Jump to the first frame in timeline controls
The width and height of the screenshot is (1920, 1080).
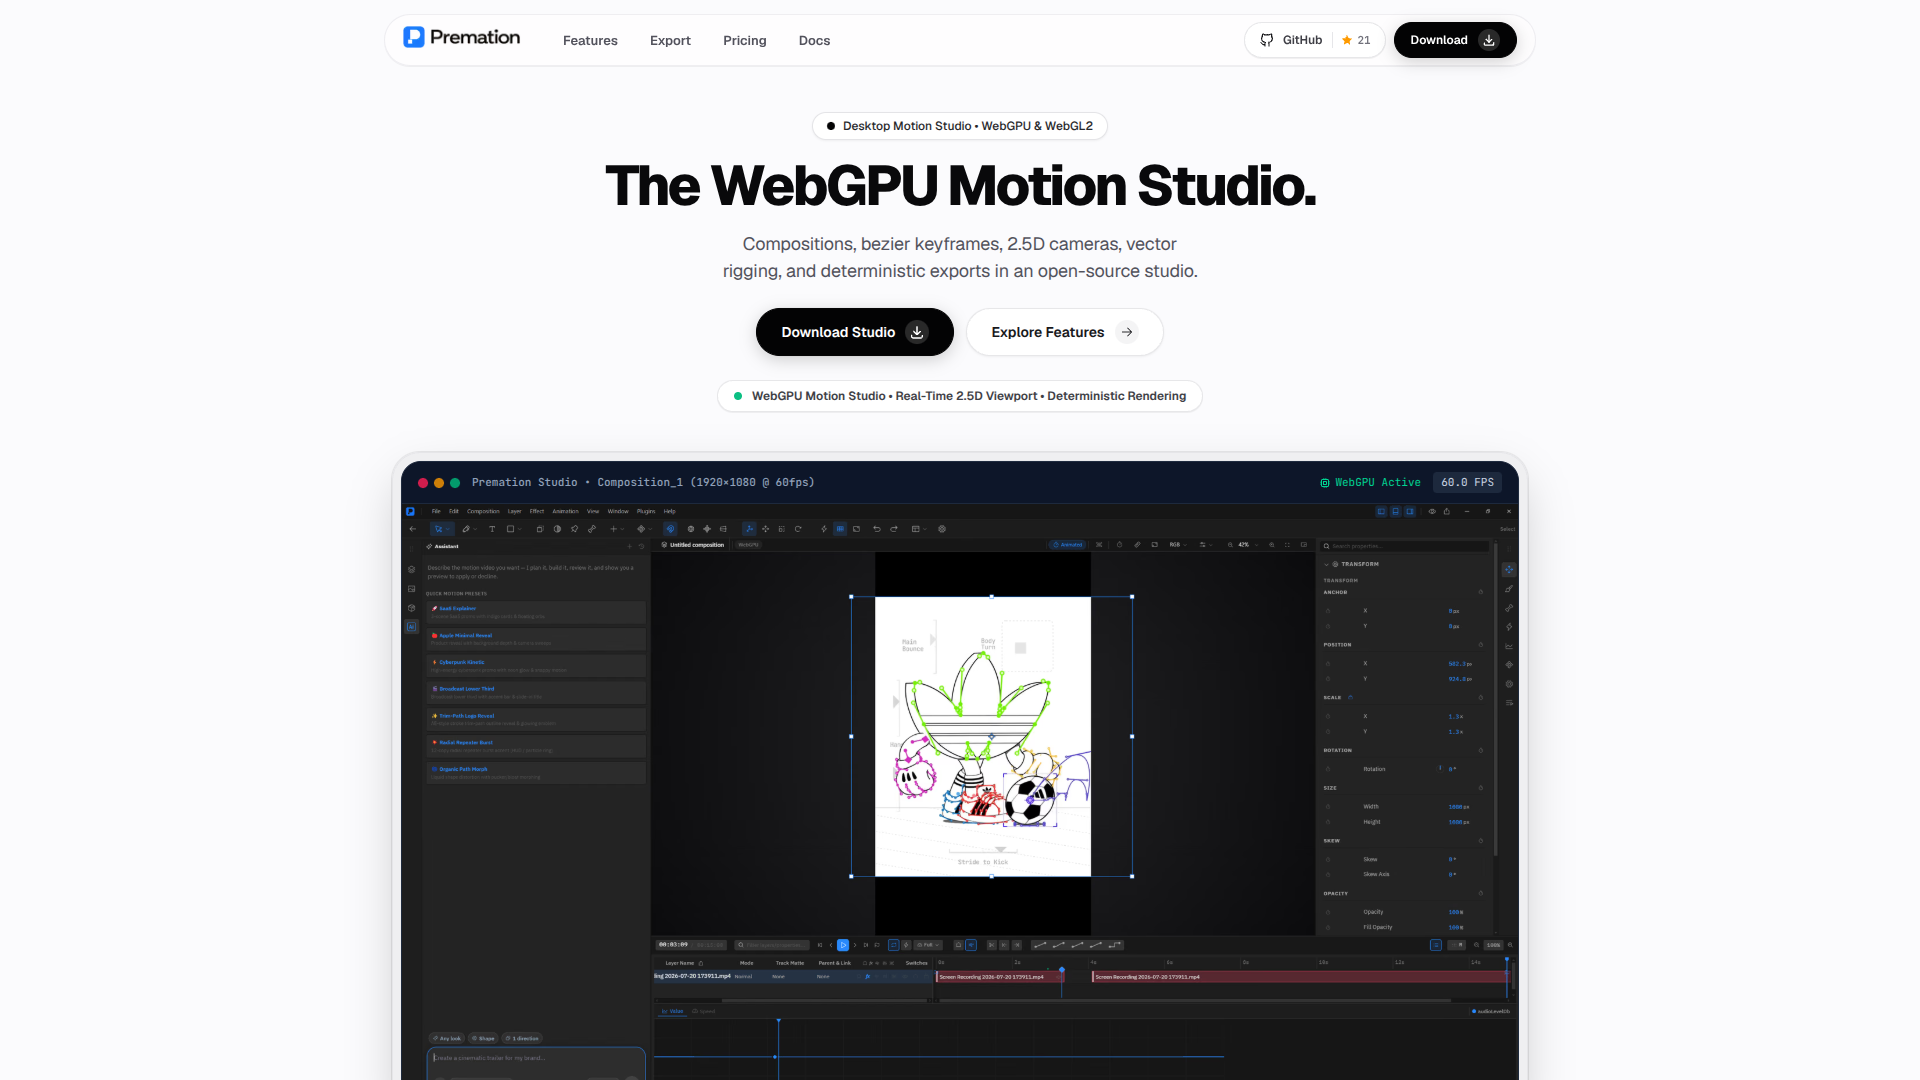[820, 945]
